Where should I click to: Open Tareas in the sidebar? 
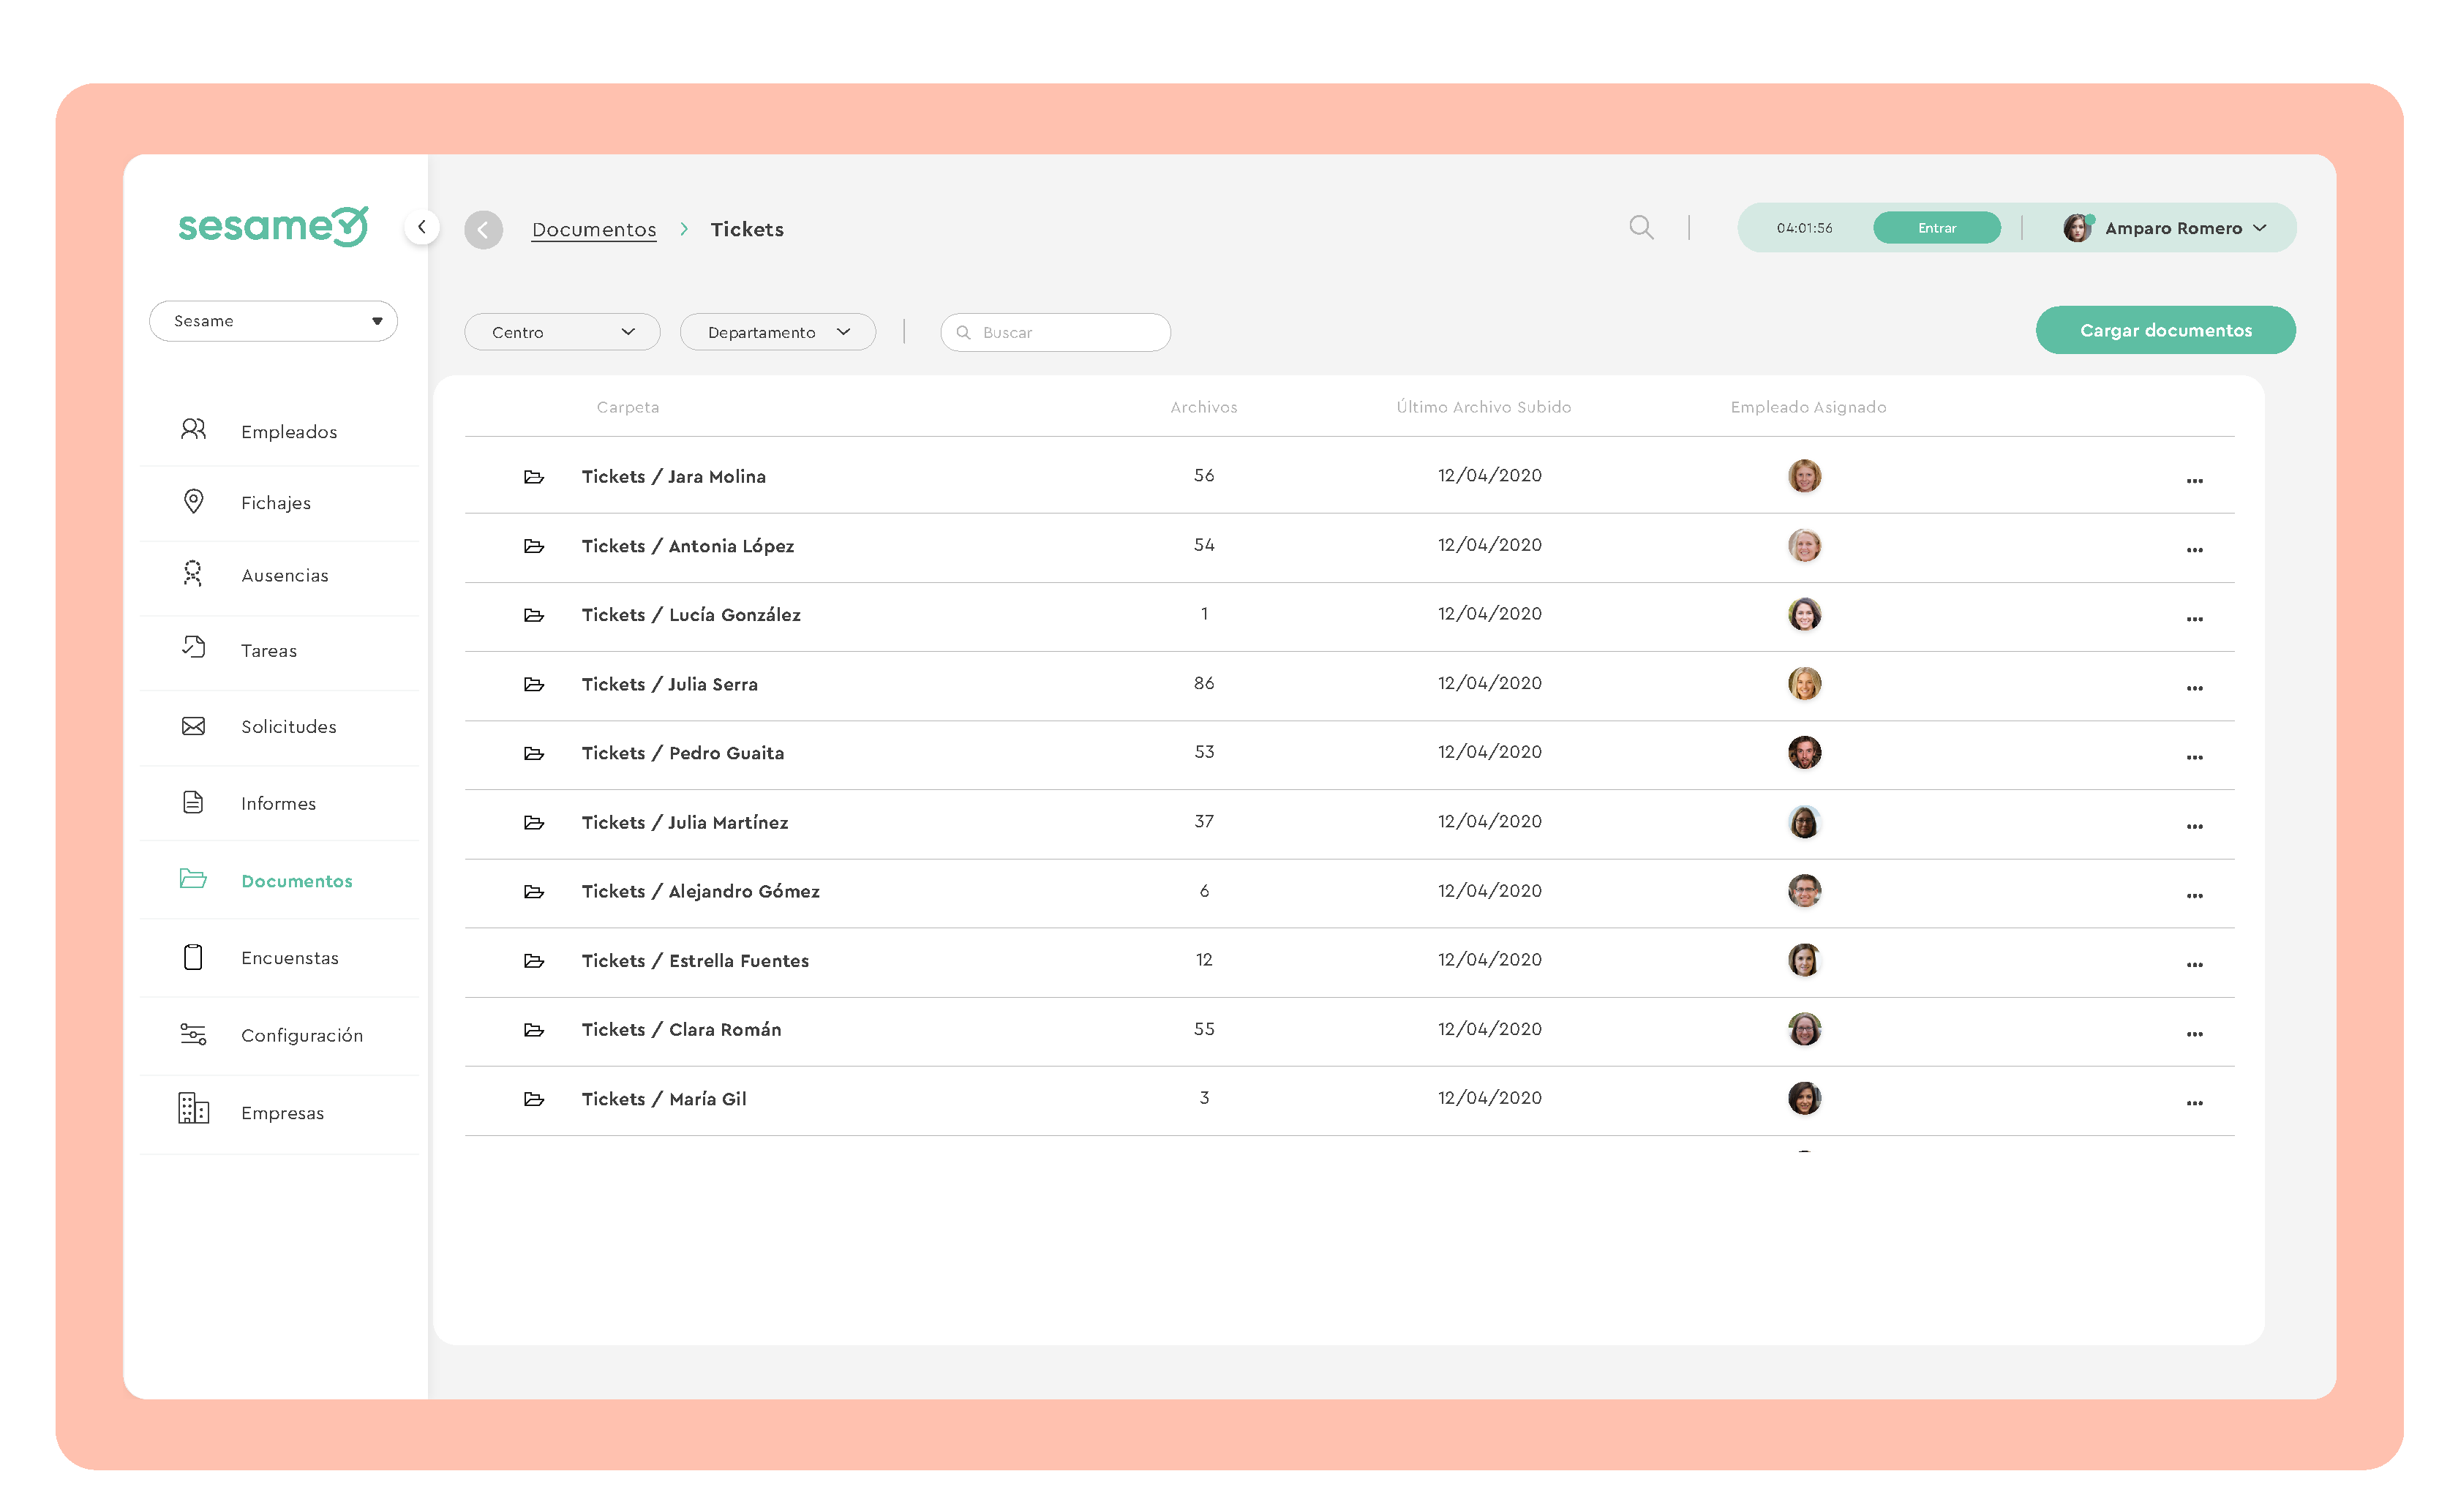tap(269, 651)
